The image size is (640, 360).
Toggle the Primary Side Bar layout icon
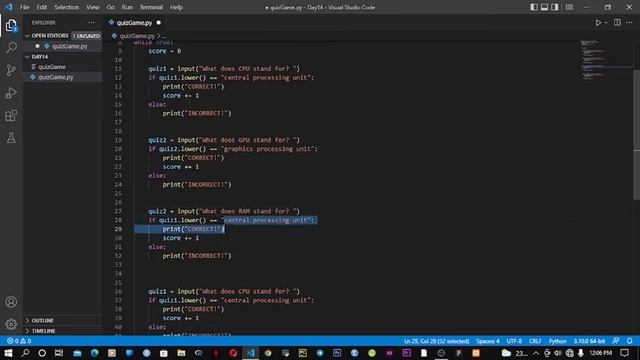[x=534, y=7]
